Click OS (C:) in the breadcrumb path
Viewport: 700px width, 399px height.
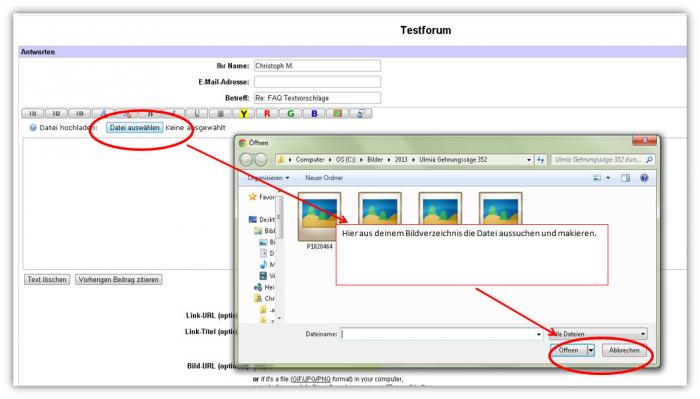(346, 159)
